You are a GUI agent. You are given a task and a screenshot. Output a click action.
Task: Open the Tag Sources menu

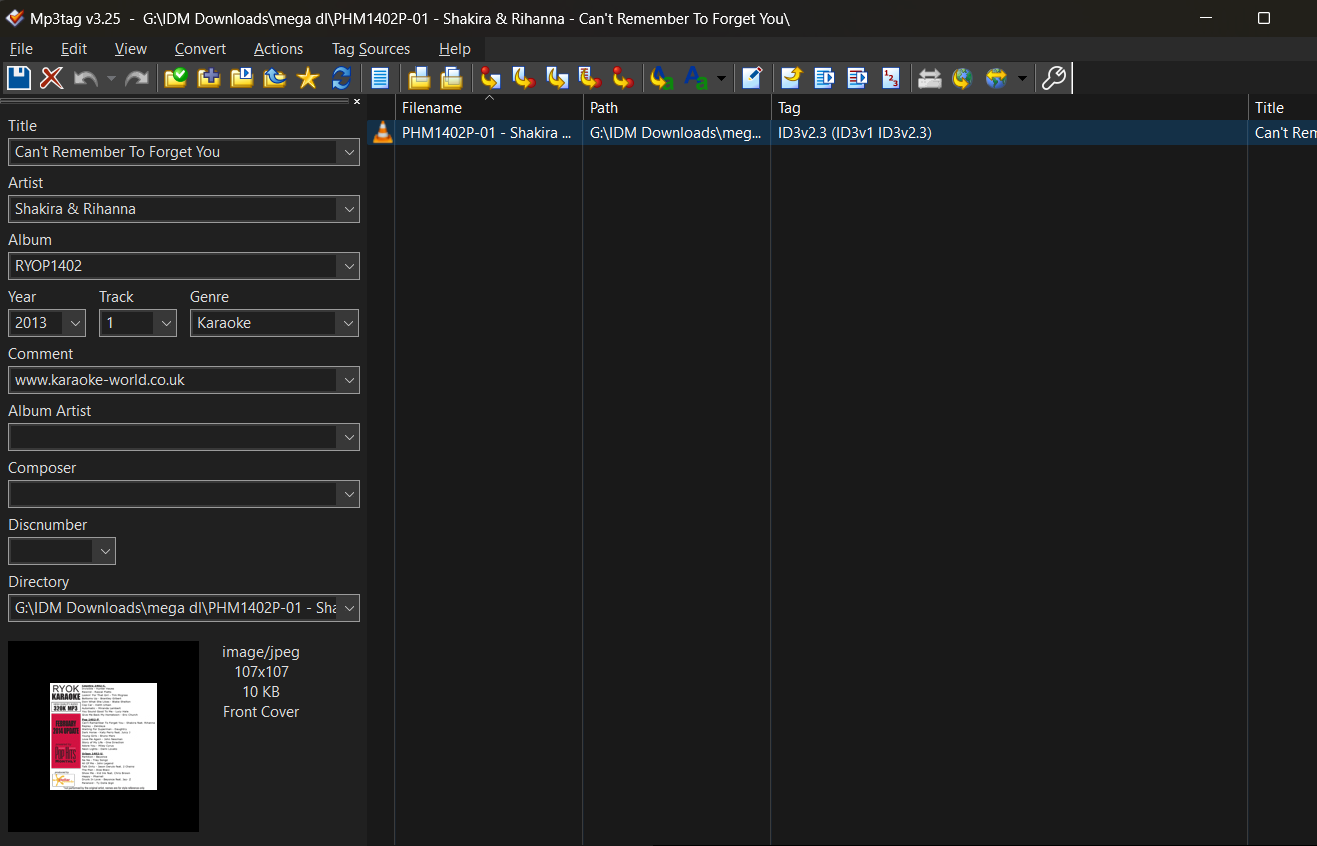[x=370, y=49]
